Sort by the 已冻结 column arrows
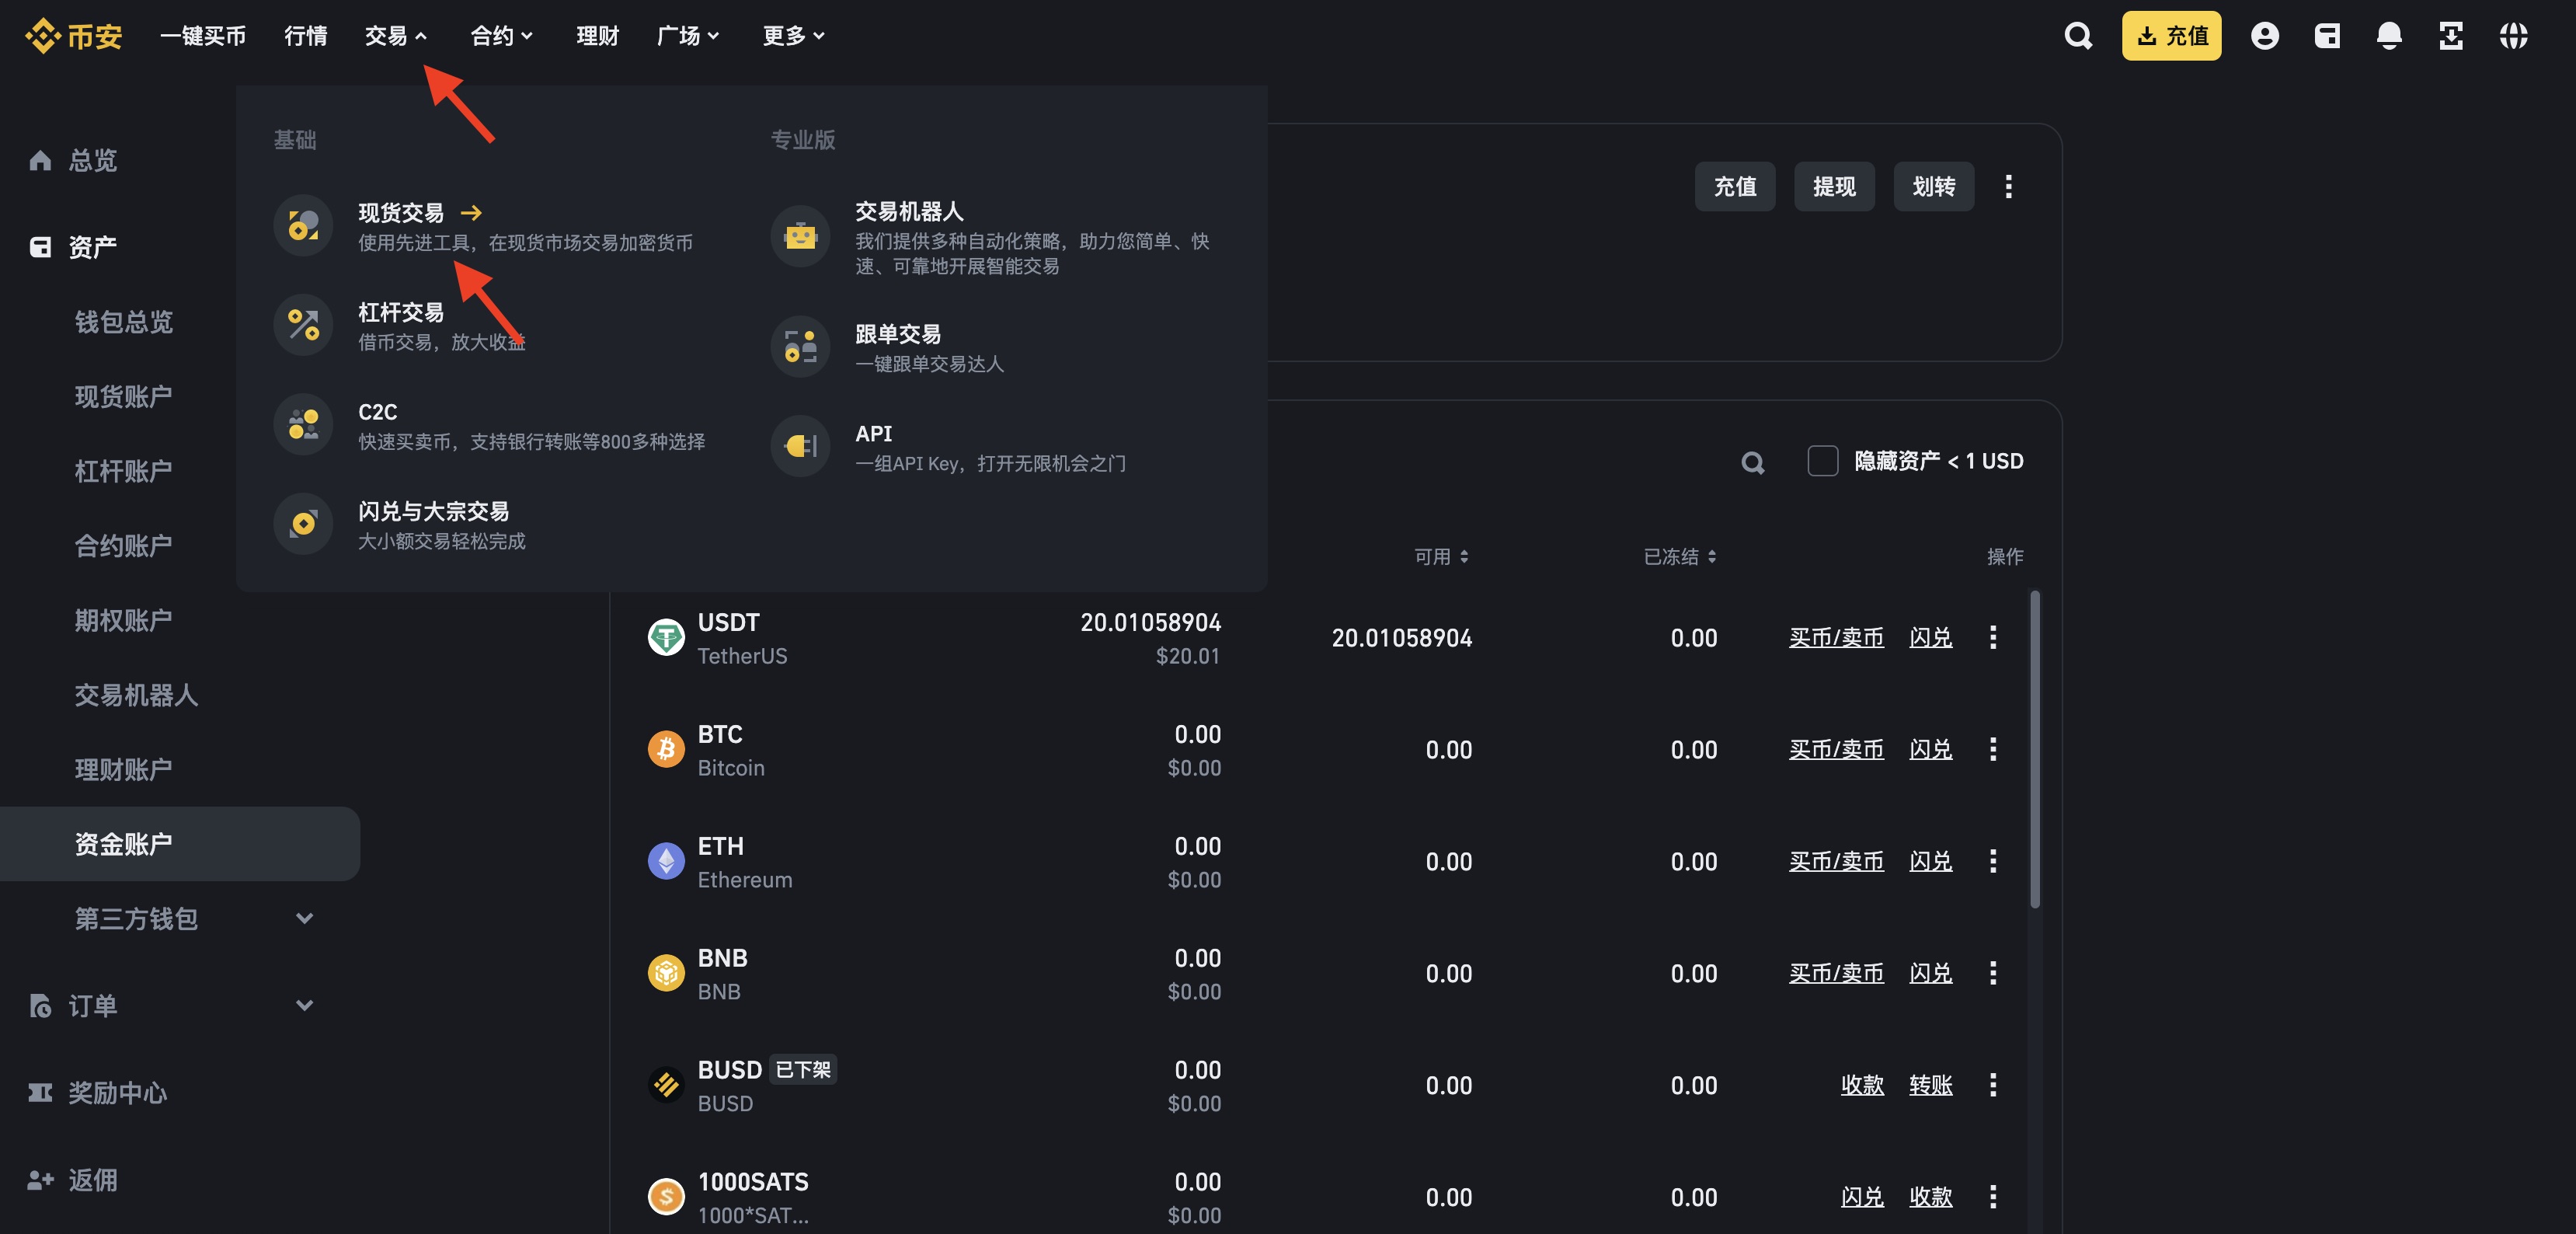Image resolution: width=2576 pixels, height=1234 pixels. [1712, 557]
